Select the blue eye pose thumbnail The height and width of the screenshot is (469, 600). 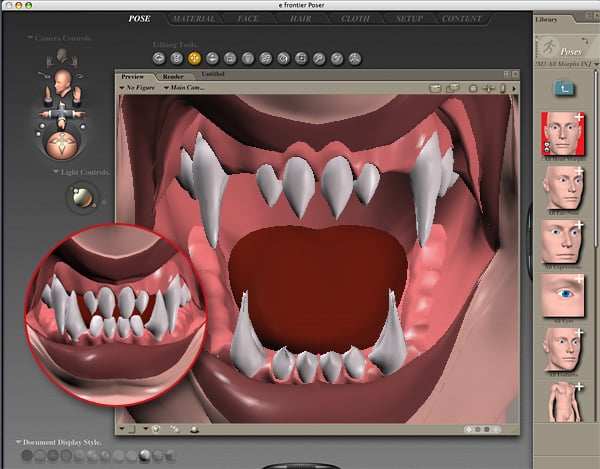(561, 295)
